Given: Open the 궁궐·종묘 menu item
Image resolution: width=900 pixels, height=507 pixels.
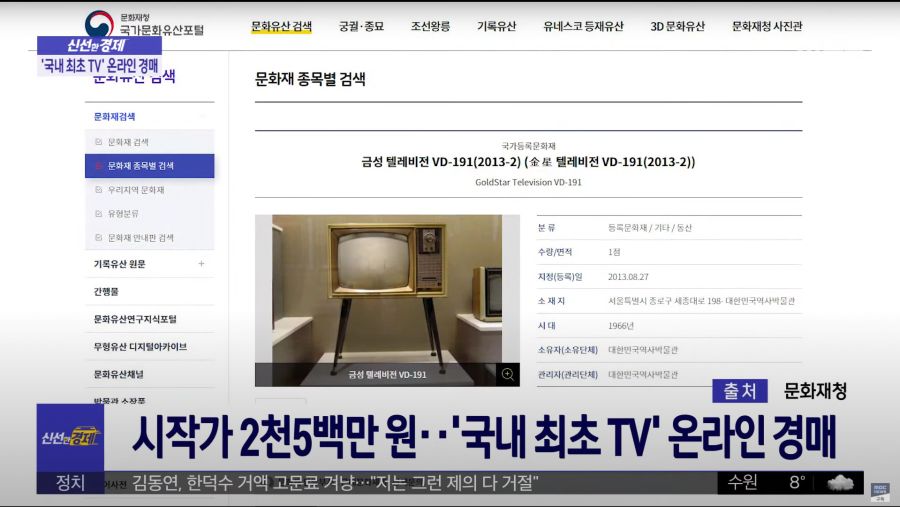Looking at the screenshot, I should (361, 26).
